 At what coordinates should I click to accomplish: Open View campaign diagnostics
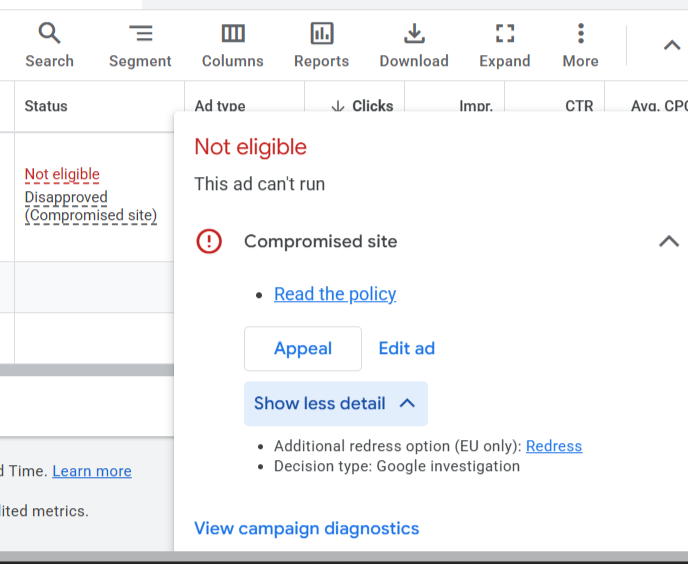(307, 528)
